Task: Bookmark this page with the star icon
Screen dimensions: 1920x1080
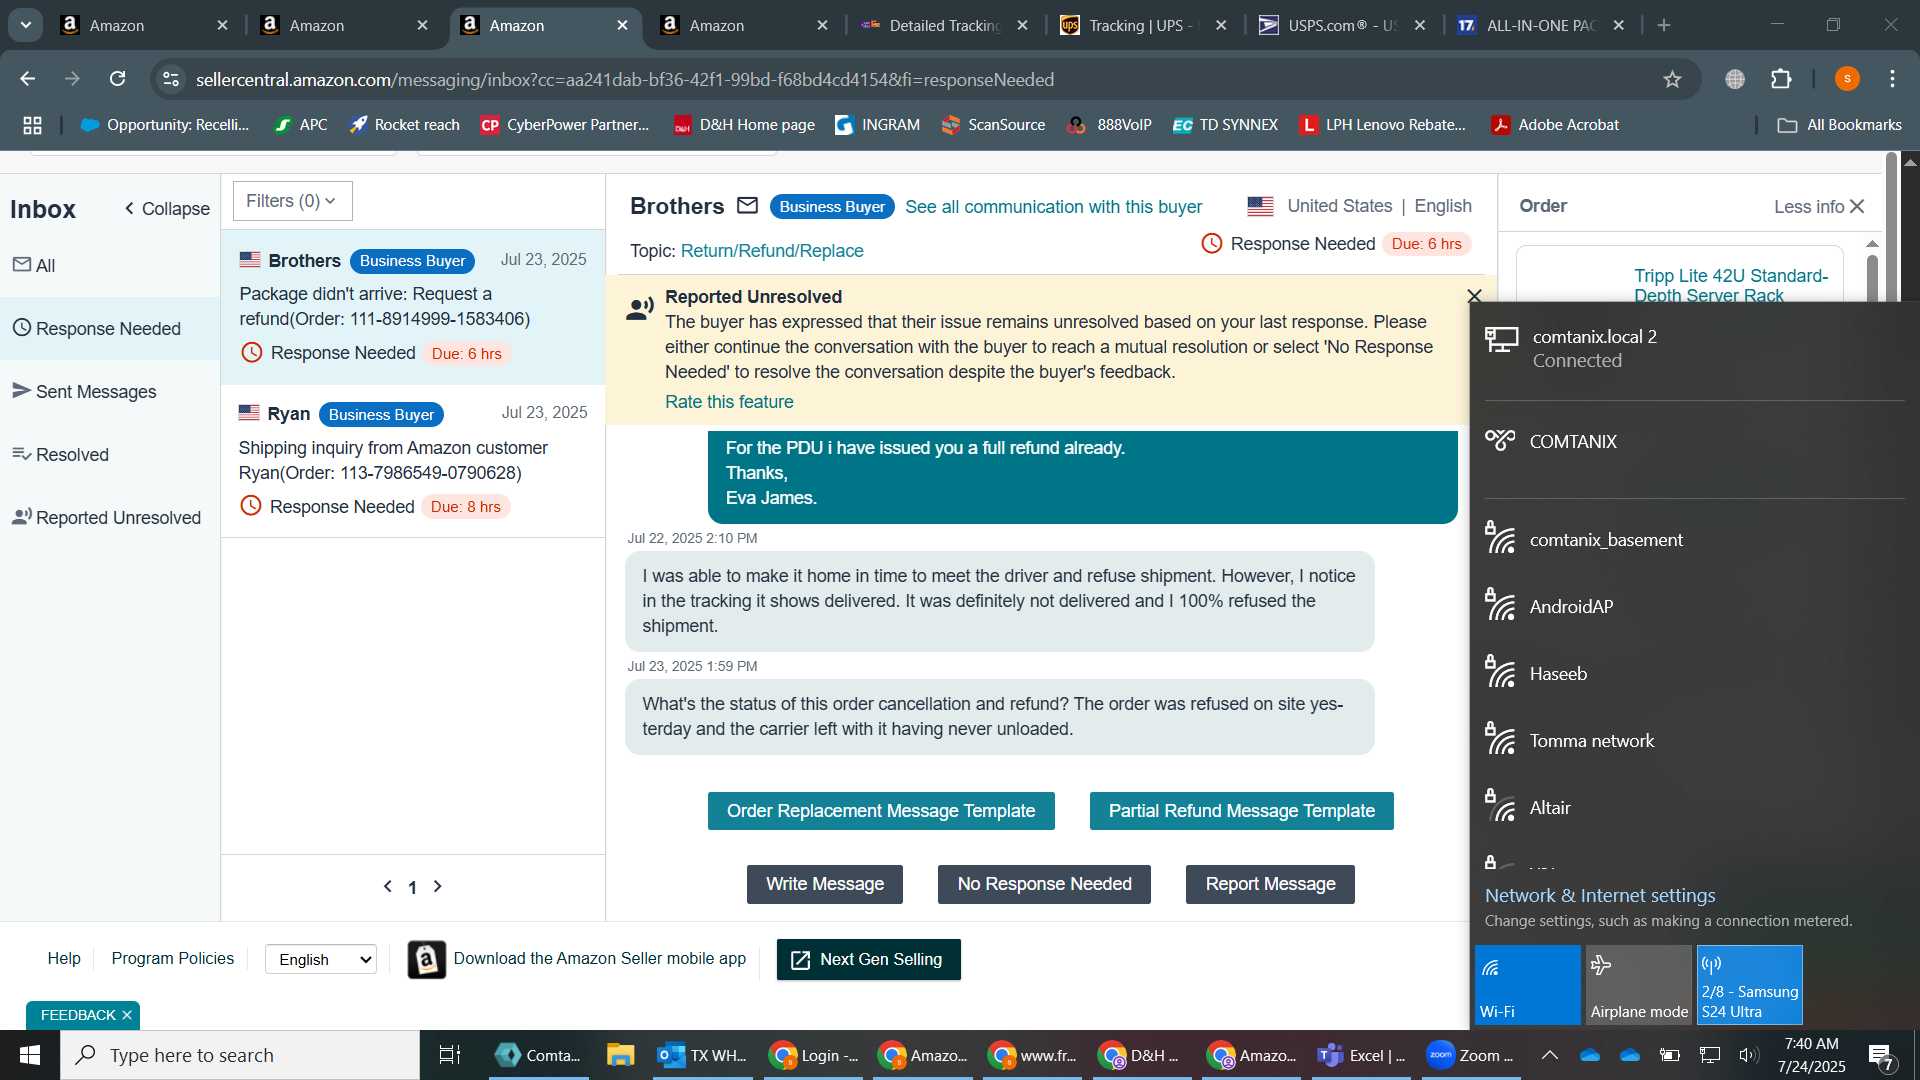Action: [1672, 79]
